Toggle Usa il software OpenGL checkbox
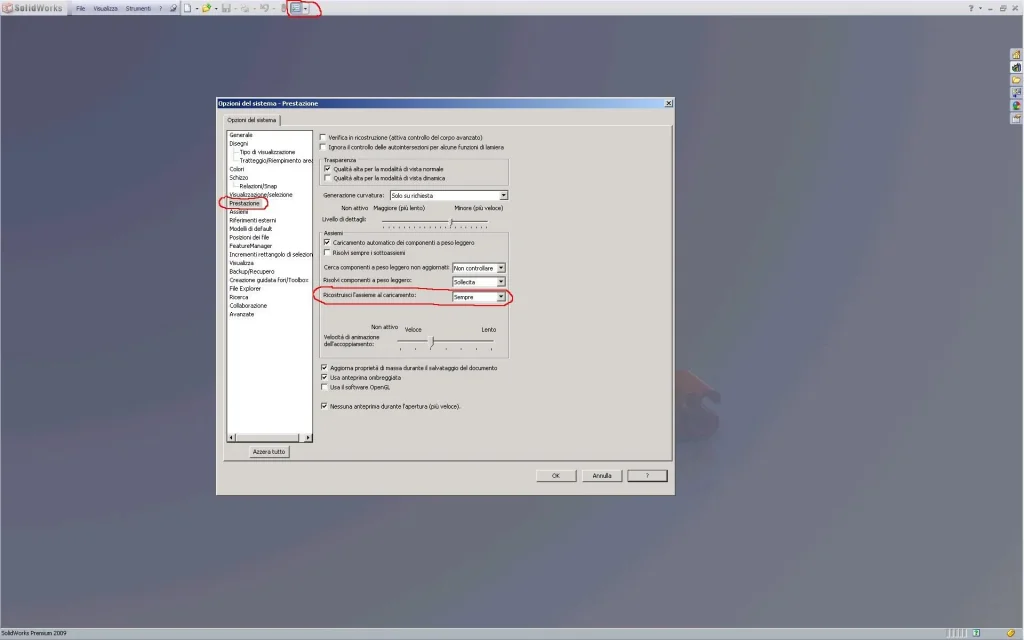Screen dimensions: 1024x640 click(x=323, y=387)
